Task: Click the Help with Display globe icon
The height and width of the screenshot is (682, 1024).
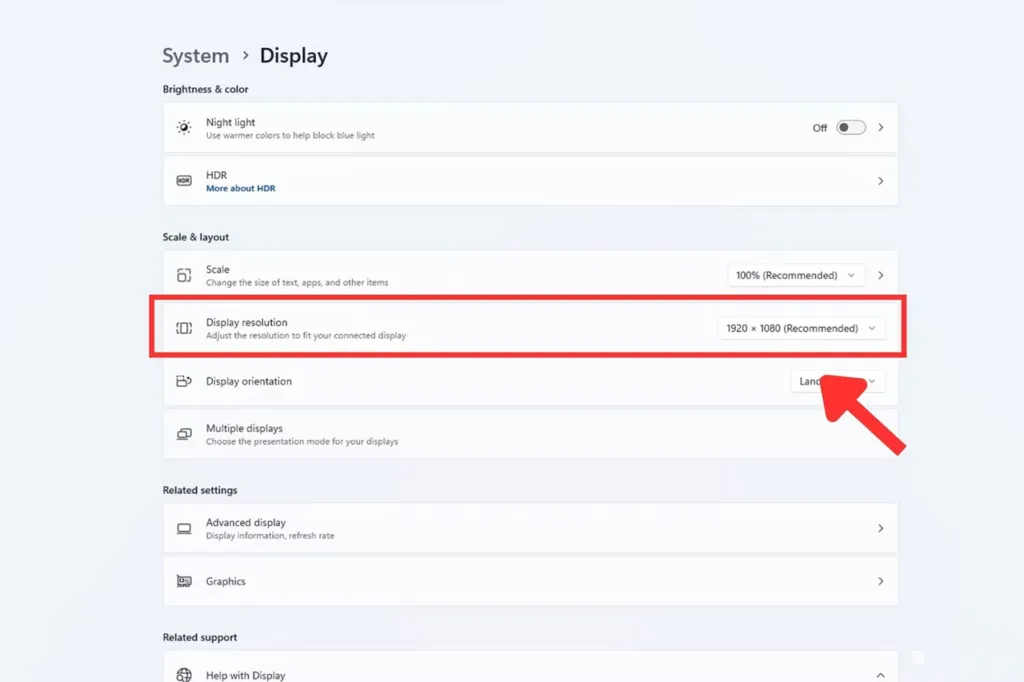Action: click(x=184, y=675)
